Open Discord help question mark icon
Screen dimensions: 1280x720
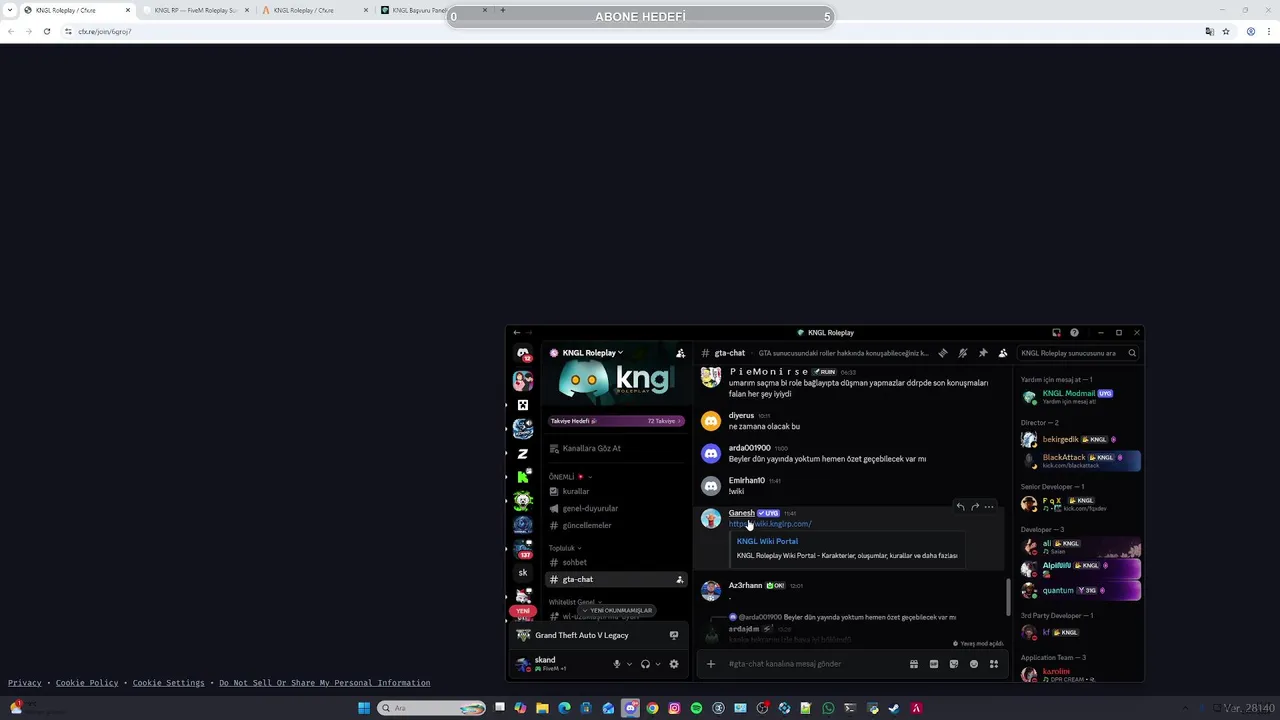tap(1075, 333)
